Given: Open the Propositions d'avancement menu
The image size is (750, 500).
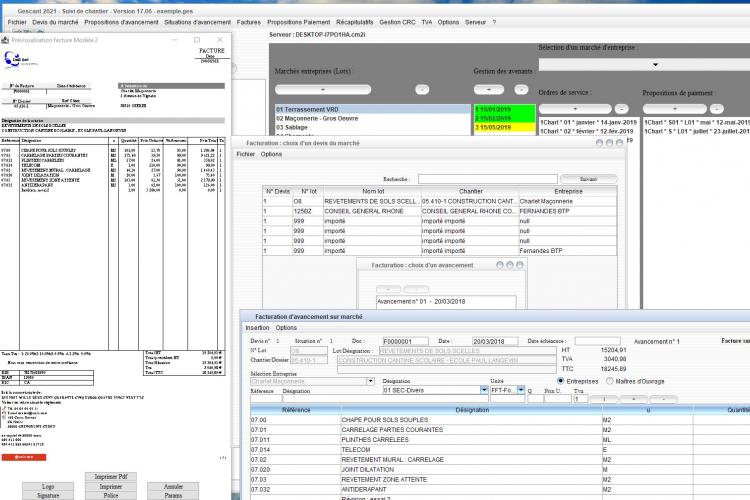Looking at the screenshot, I should tap(121, 22).
